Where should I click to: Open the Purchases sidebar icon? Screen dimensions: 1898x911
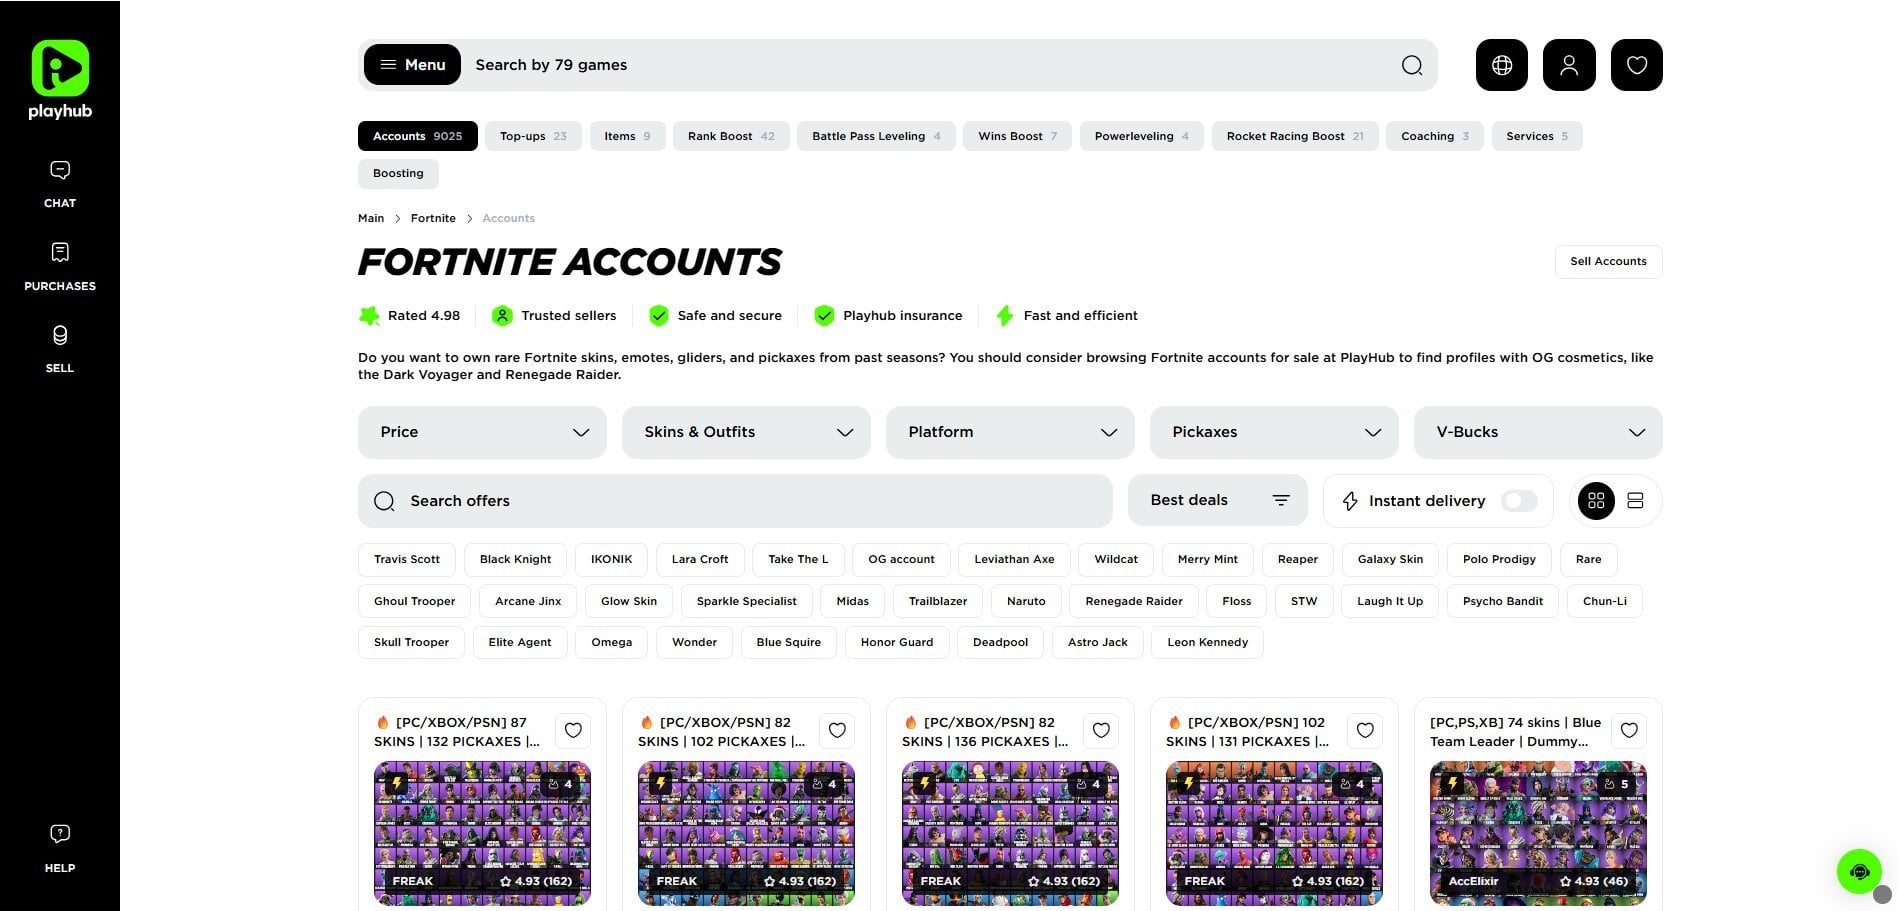60,266
